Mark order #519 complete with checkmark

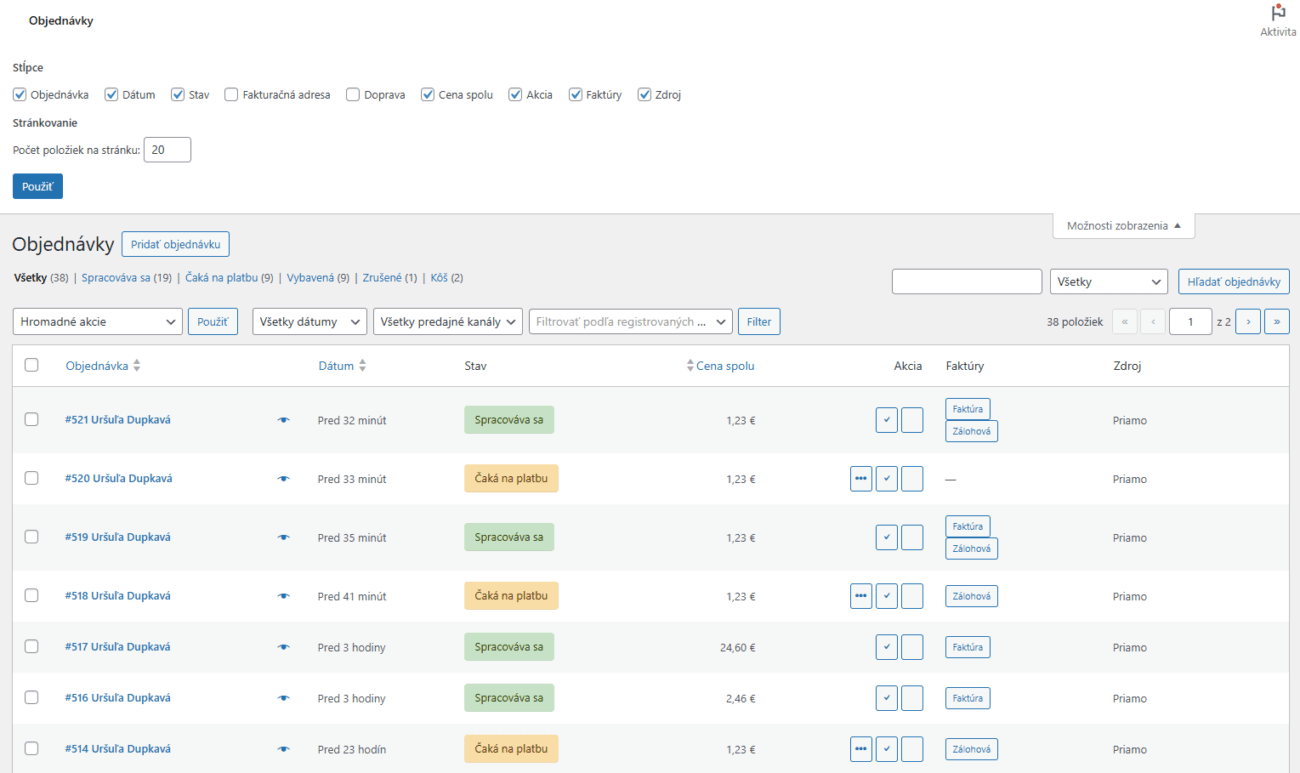[x=886, y=538]
